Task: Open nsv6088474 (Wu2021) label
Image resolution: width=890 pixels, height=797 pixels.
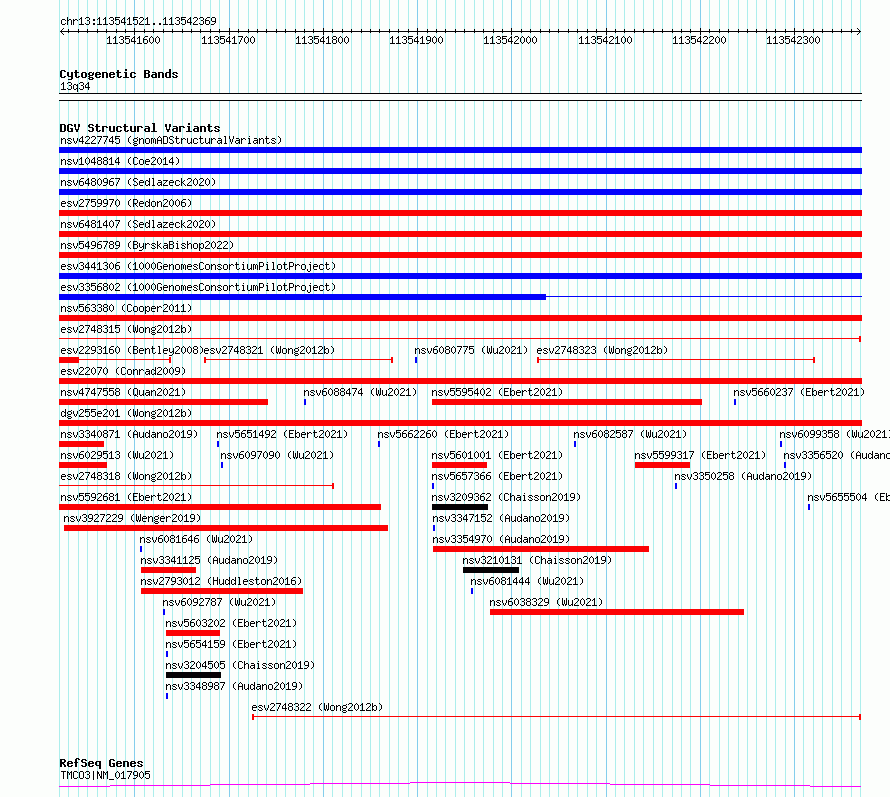Action: tap(360, 392)
